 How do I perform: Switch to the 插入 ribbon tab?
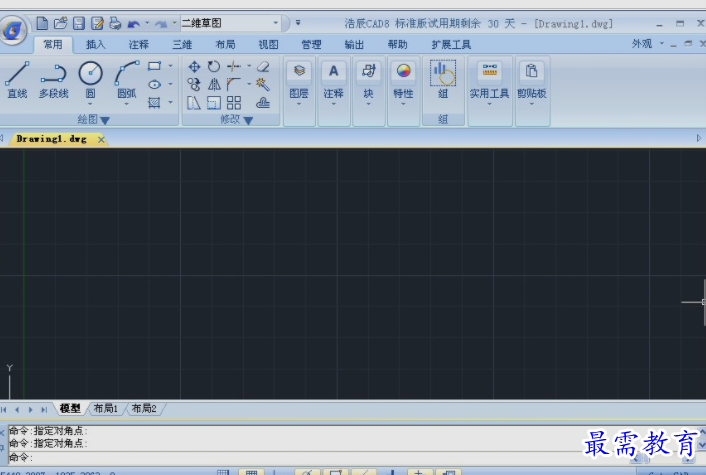[95, 45]
